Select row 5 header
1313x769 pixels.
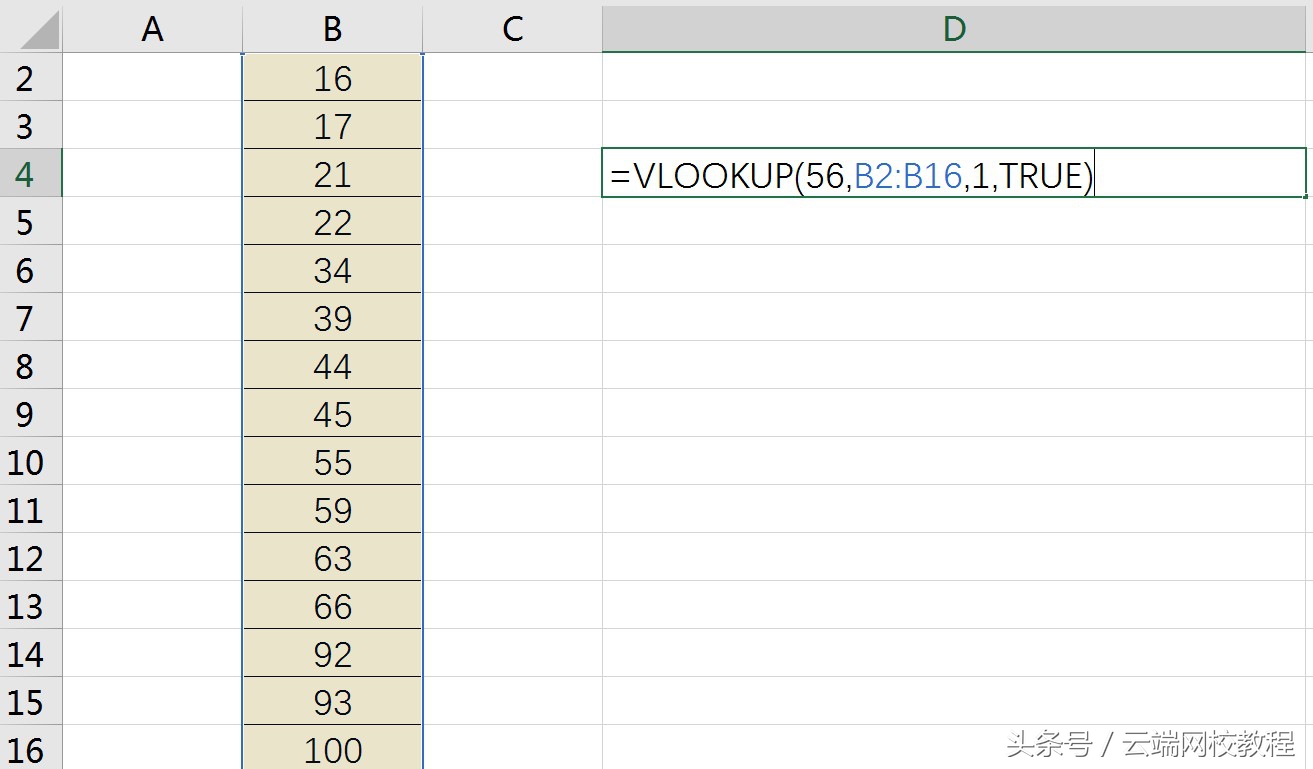point(31,221)
